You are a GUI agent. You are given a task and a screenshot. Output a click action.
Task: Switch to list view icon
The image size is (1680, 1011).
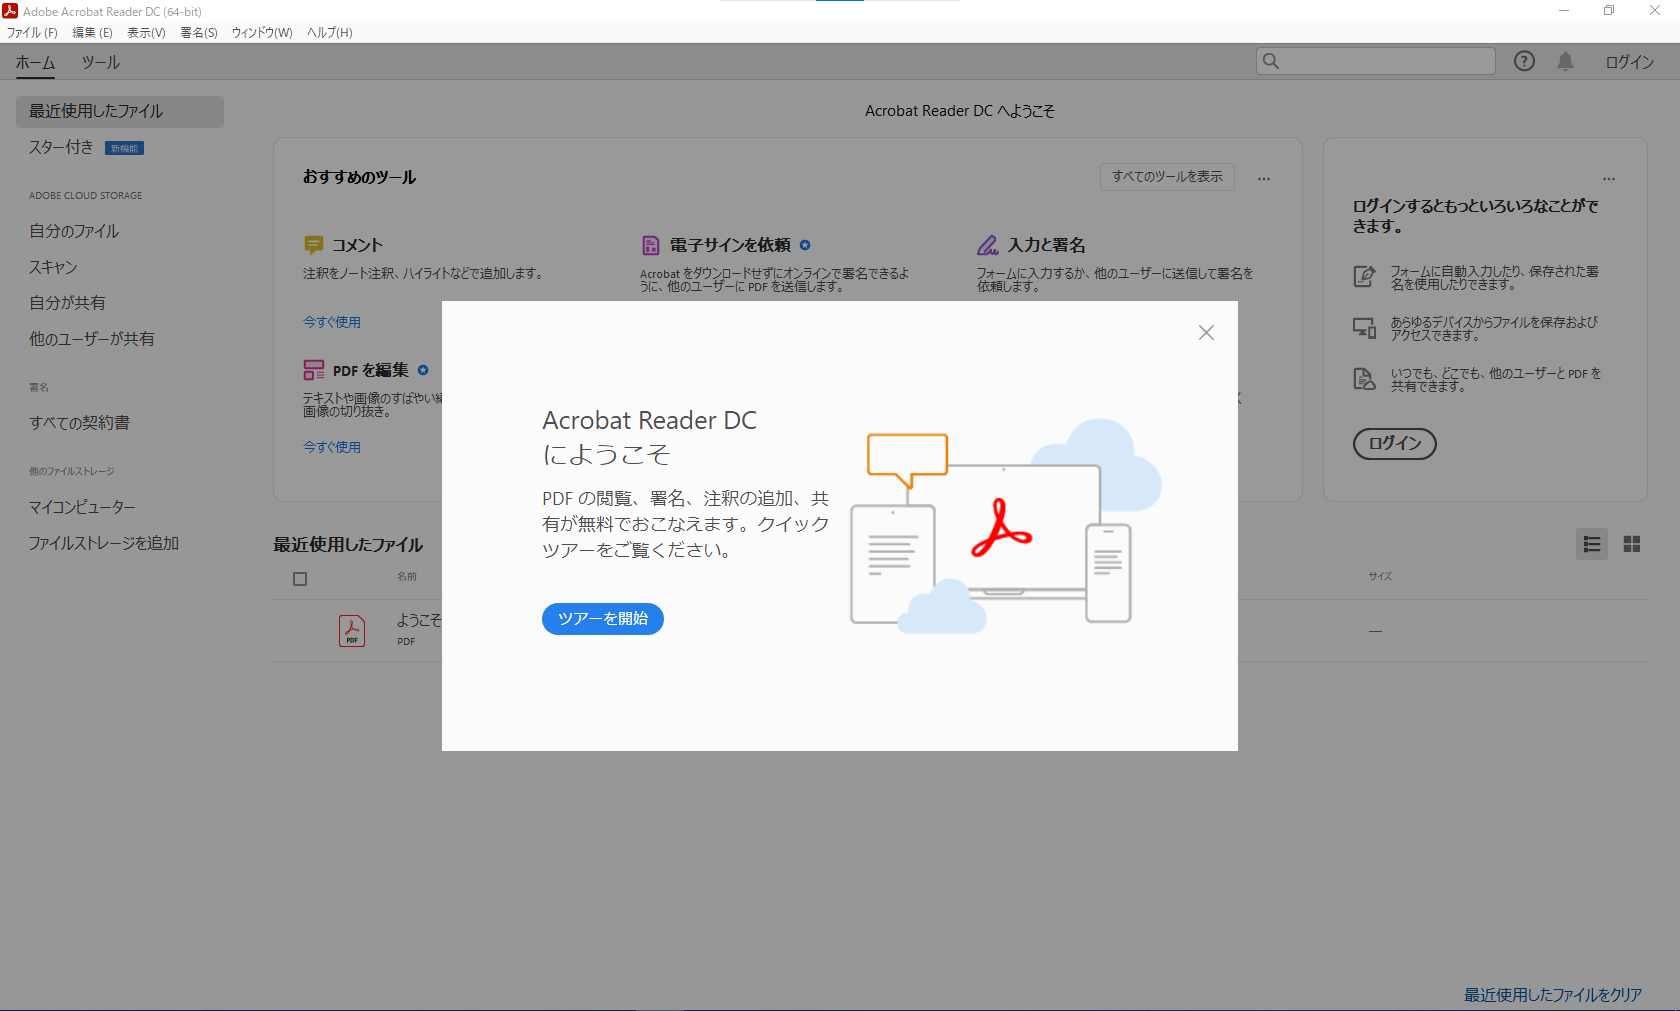point(1592,544)
